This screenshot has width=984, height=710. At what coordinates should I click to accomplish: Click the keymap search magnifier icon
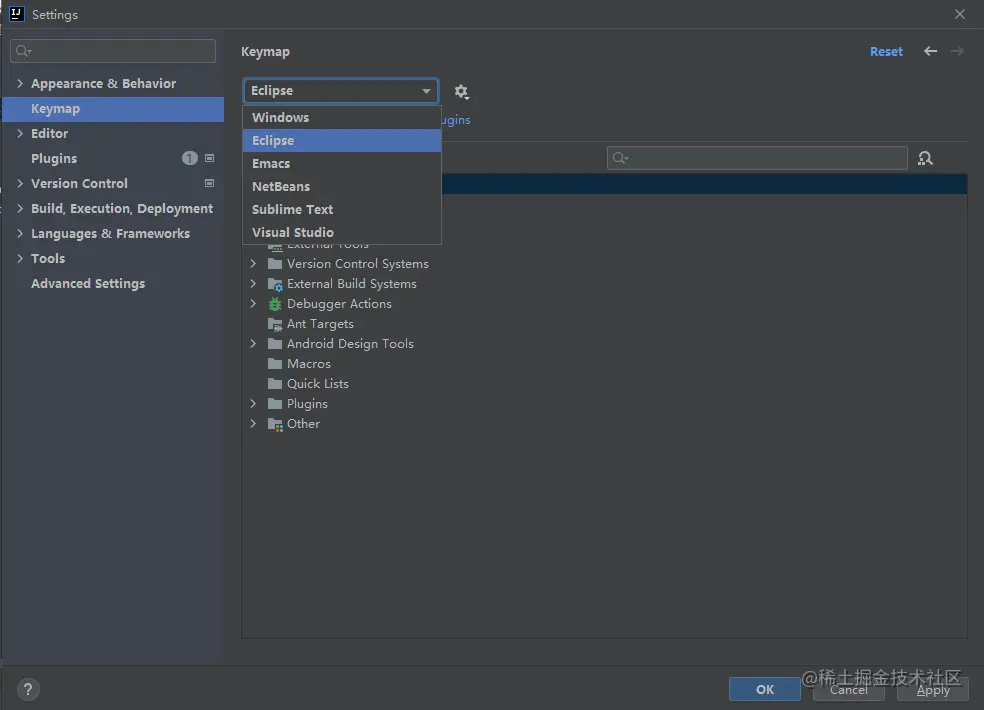620,158
